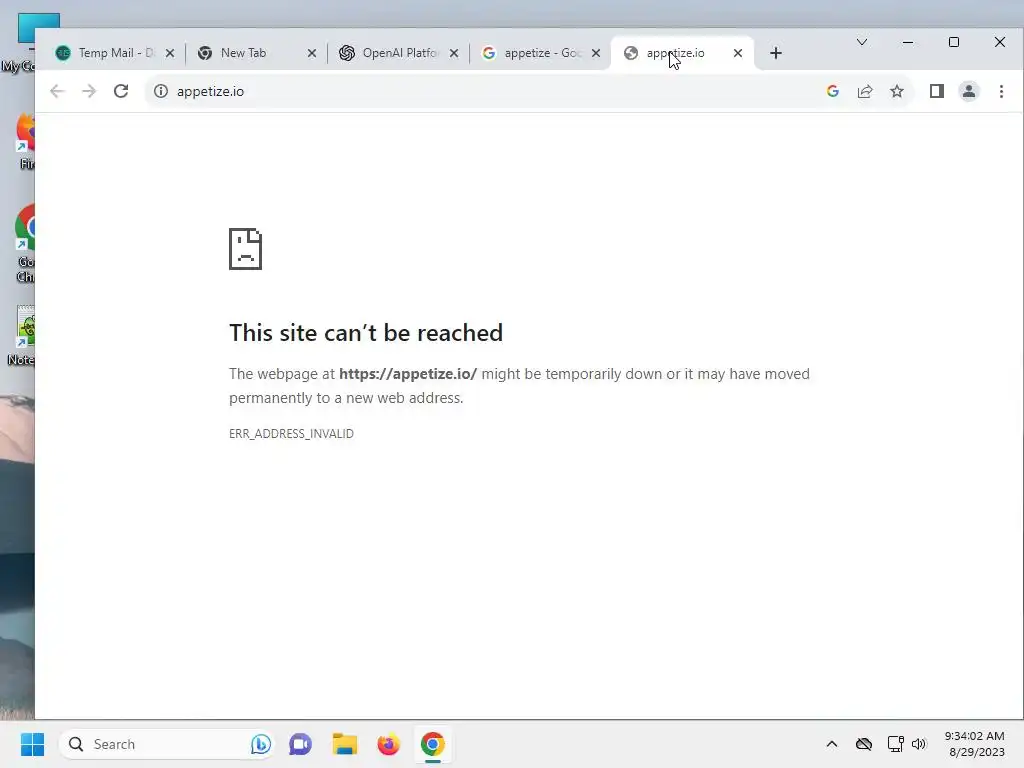Open the appetize Google search tab
Image resolution: width=1024 pixels, height=768 pixels.
coord(532,53)
